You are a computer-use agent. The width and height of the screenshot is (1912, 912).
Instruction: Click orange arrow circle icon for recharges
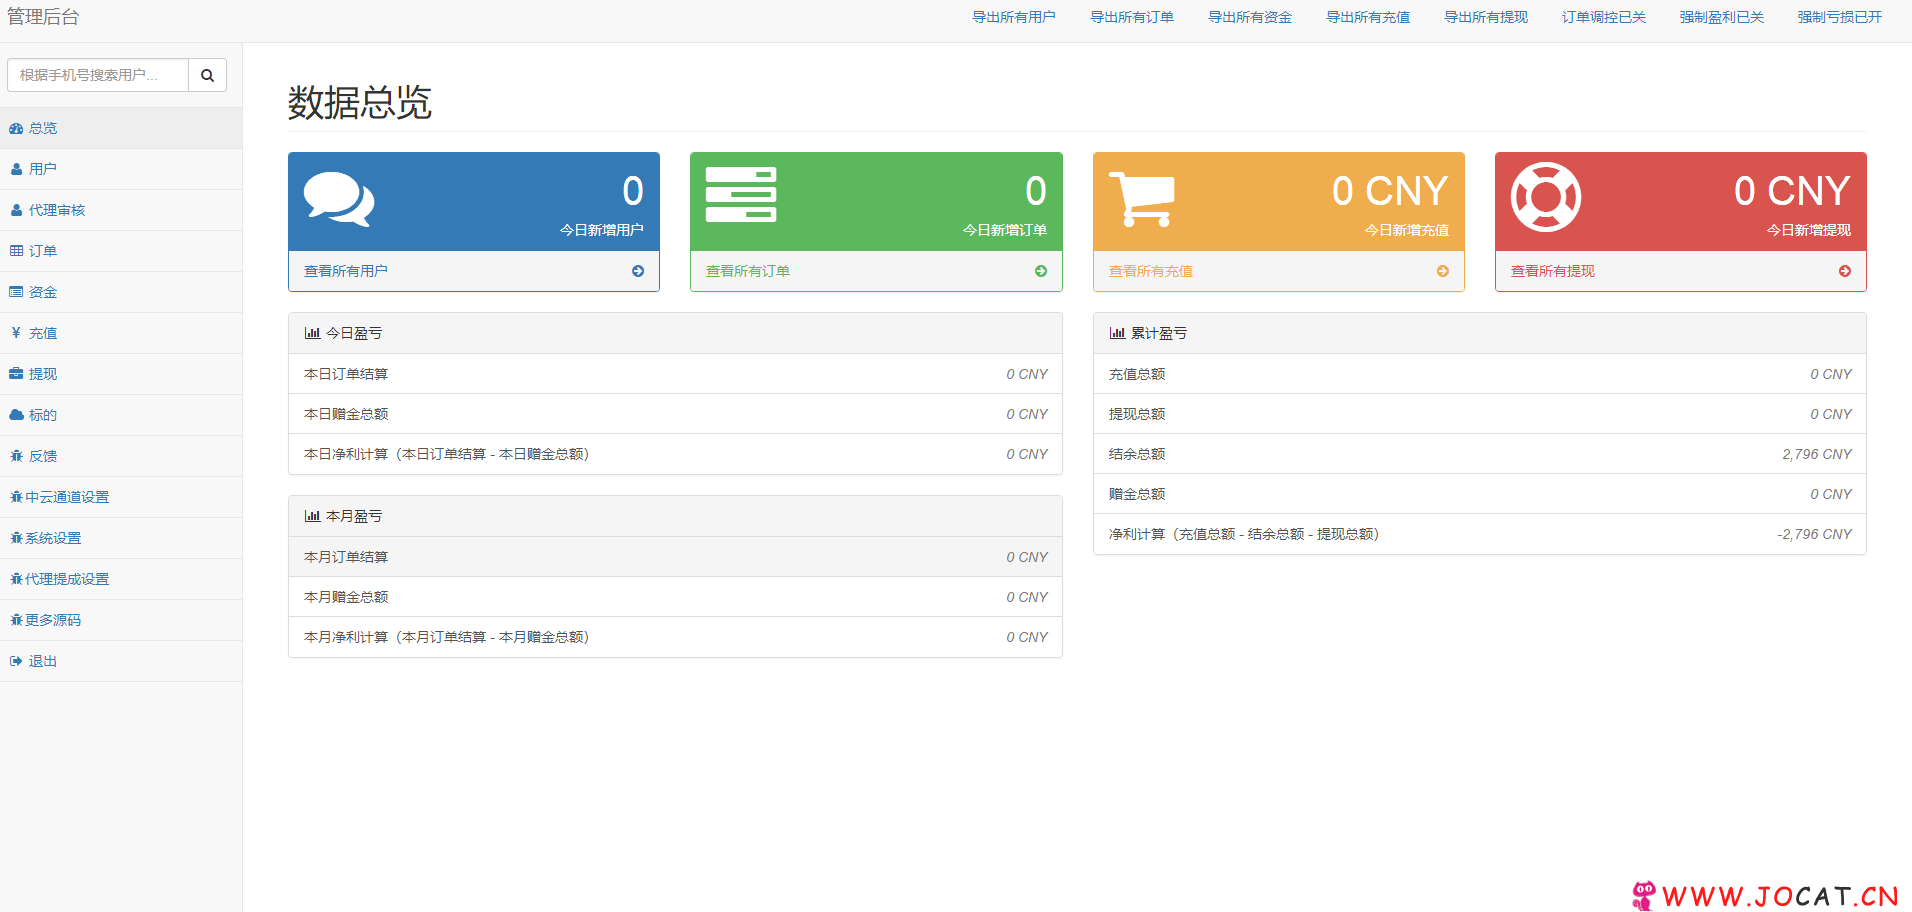pyautogui.click(x=1443, y=271)
